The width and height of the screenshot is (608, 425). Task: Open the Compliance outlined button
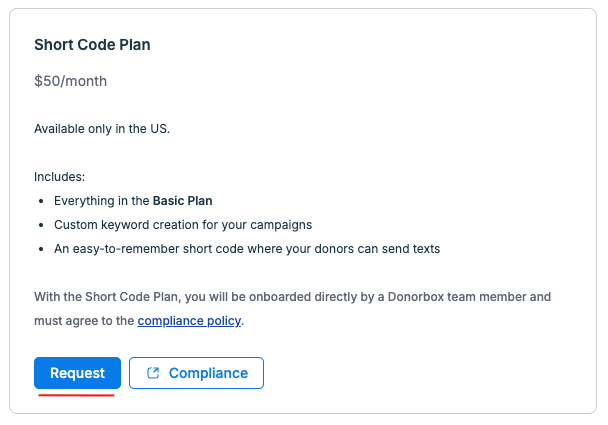point(197,373)
